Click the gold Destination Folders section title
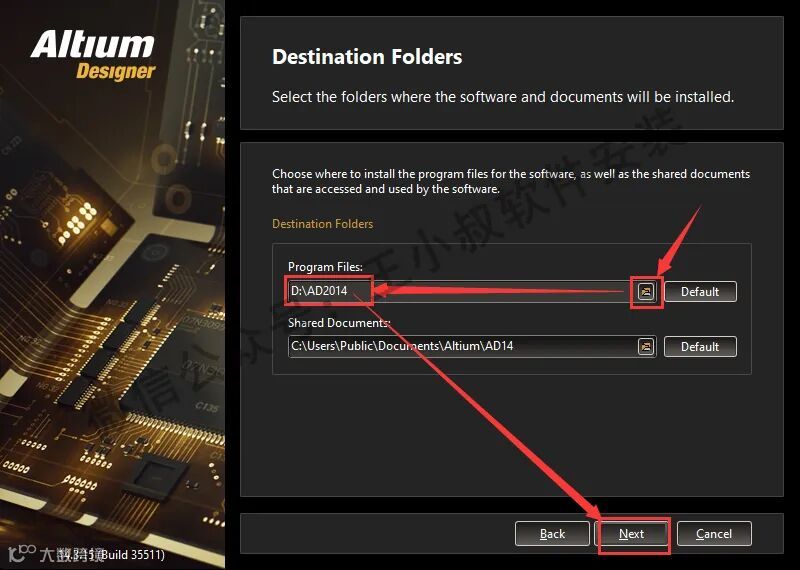This screenshot has height=570, width=800. [322, 224]
